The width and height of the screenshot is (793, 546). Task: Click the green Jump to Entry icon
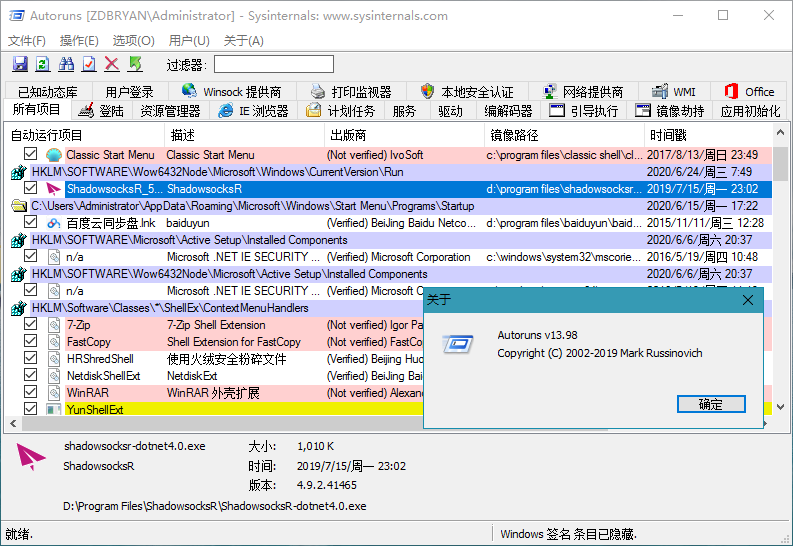135,64
